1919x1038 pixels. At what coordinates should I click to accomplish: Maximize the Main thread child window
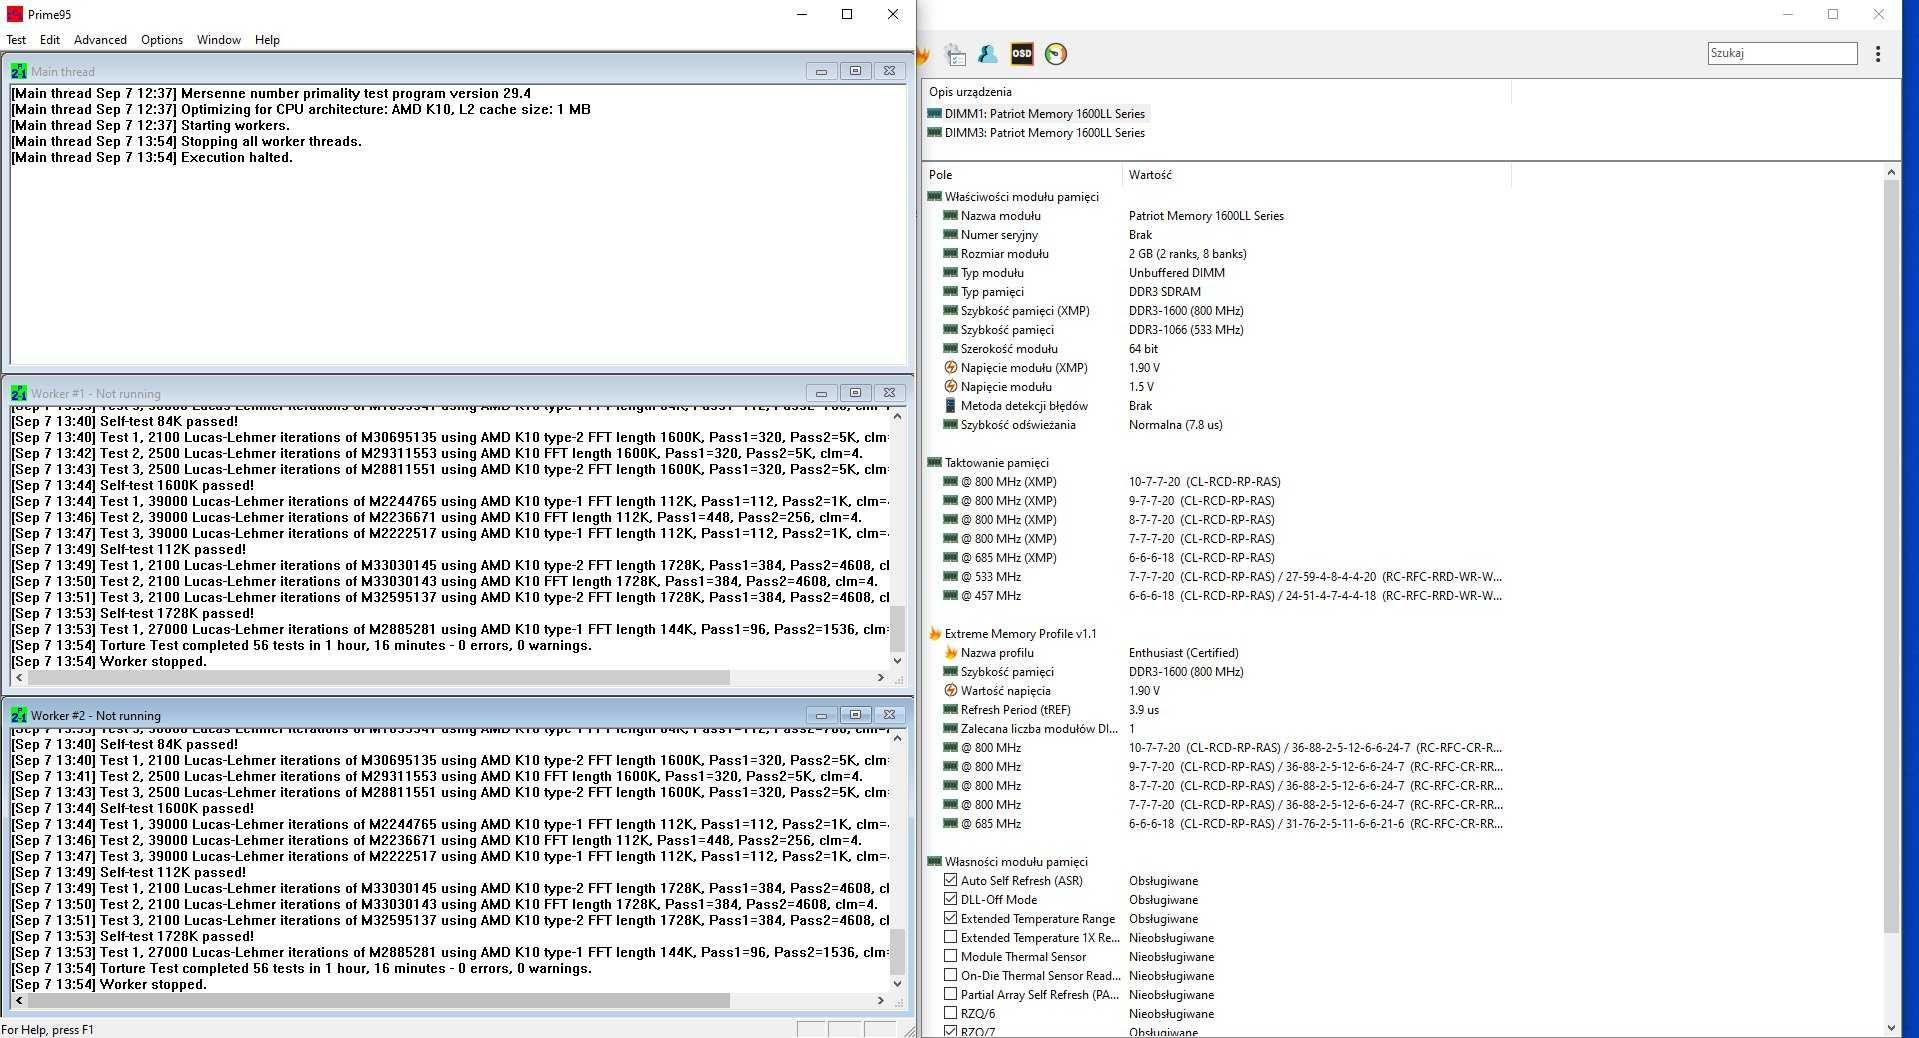[x=855, y=71]
